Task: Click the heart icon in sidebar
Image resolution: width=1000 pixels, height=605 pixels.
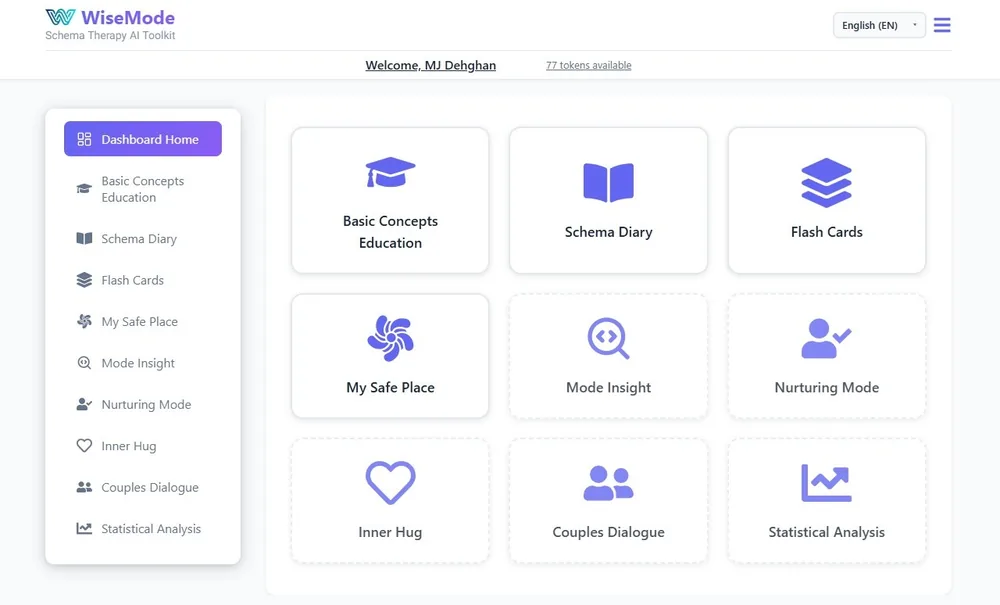Action: [84, 446]
